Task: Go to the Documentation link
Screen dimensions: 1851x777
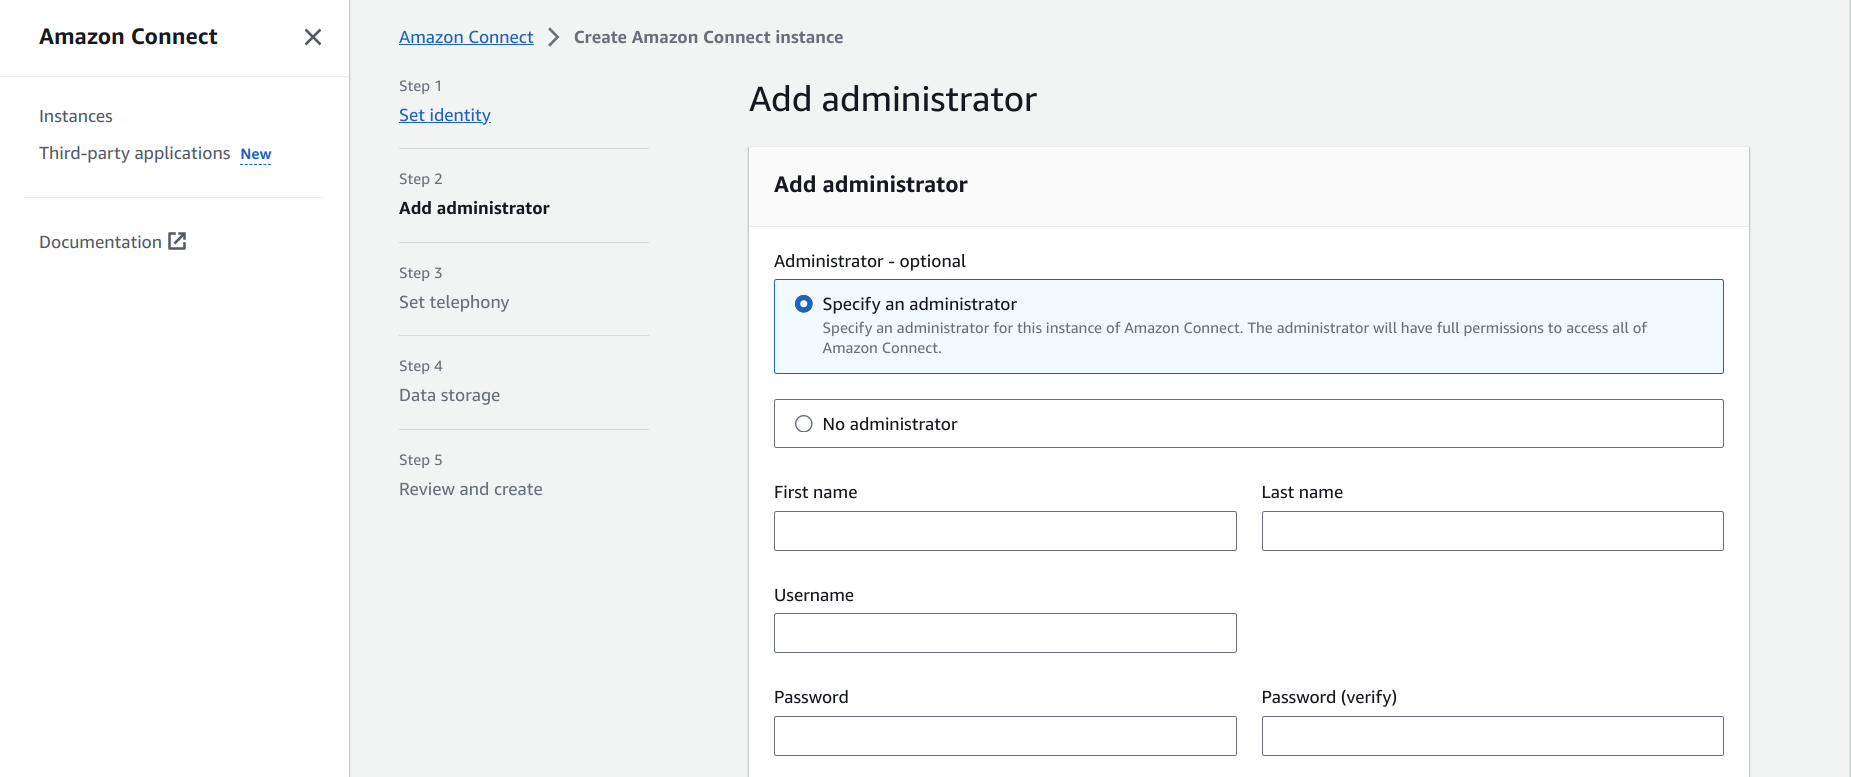Action: coord(100,242)
